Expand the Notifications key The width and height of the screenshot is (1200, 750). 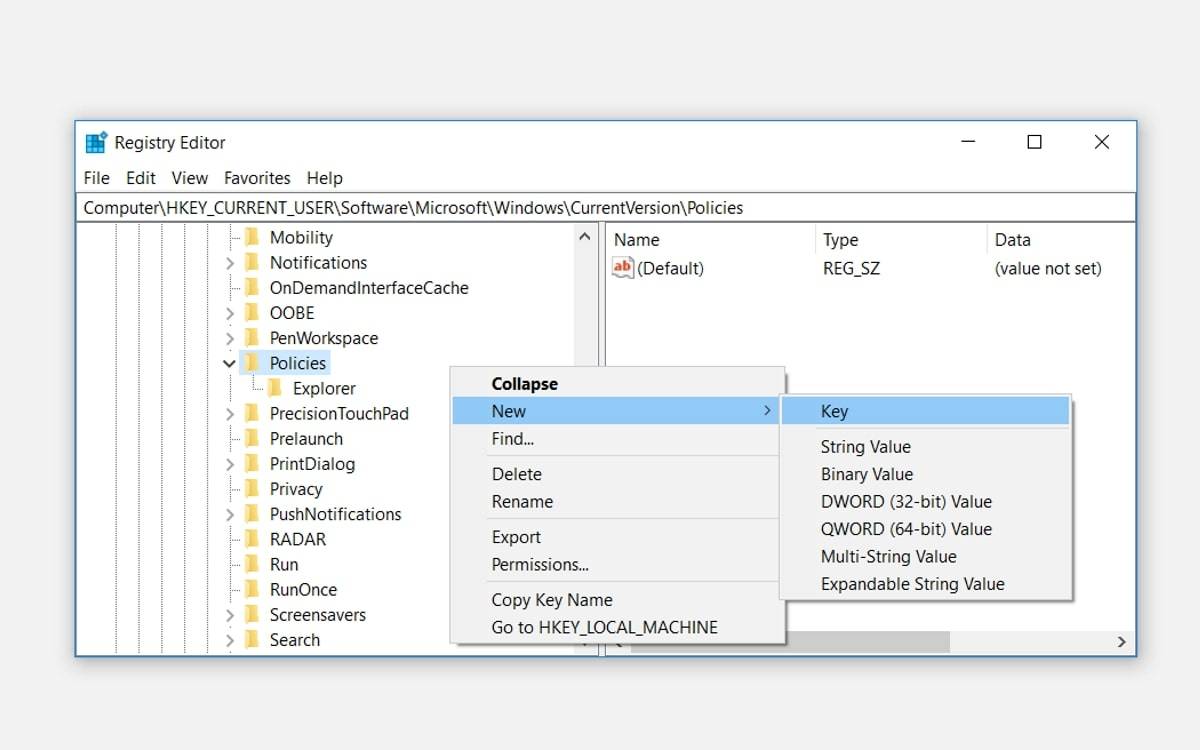(x=229, y=262)
